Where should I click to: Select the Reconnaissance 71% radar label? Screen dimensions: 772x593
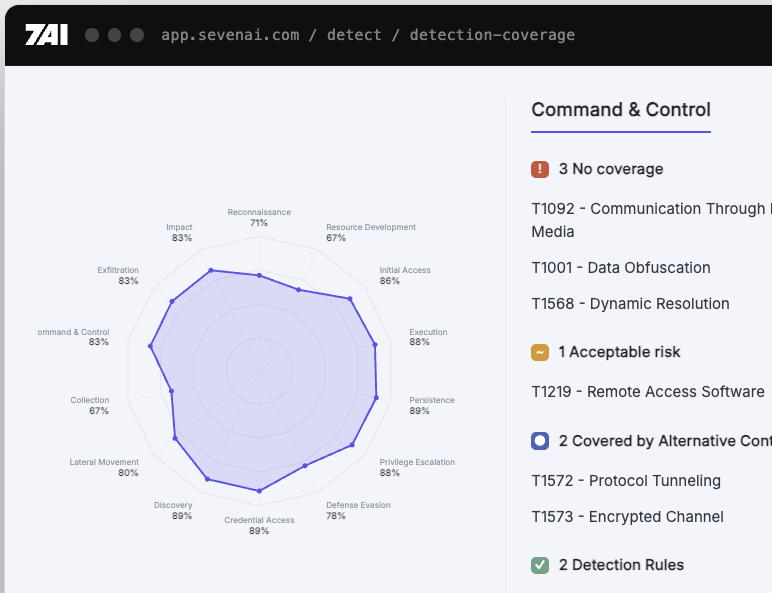tap(259, 217)
